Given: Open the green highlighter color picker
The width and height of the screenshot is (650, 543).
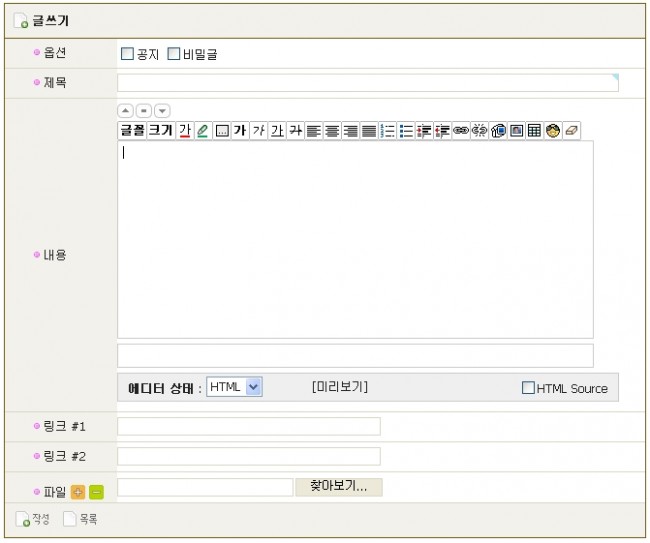Looking at the screenshot, I should tap(203, 131).
